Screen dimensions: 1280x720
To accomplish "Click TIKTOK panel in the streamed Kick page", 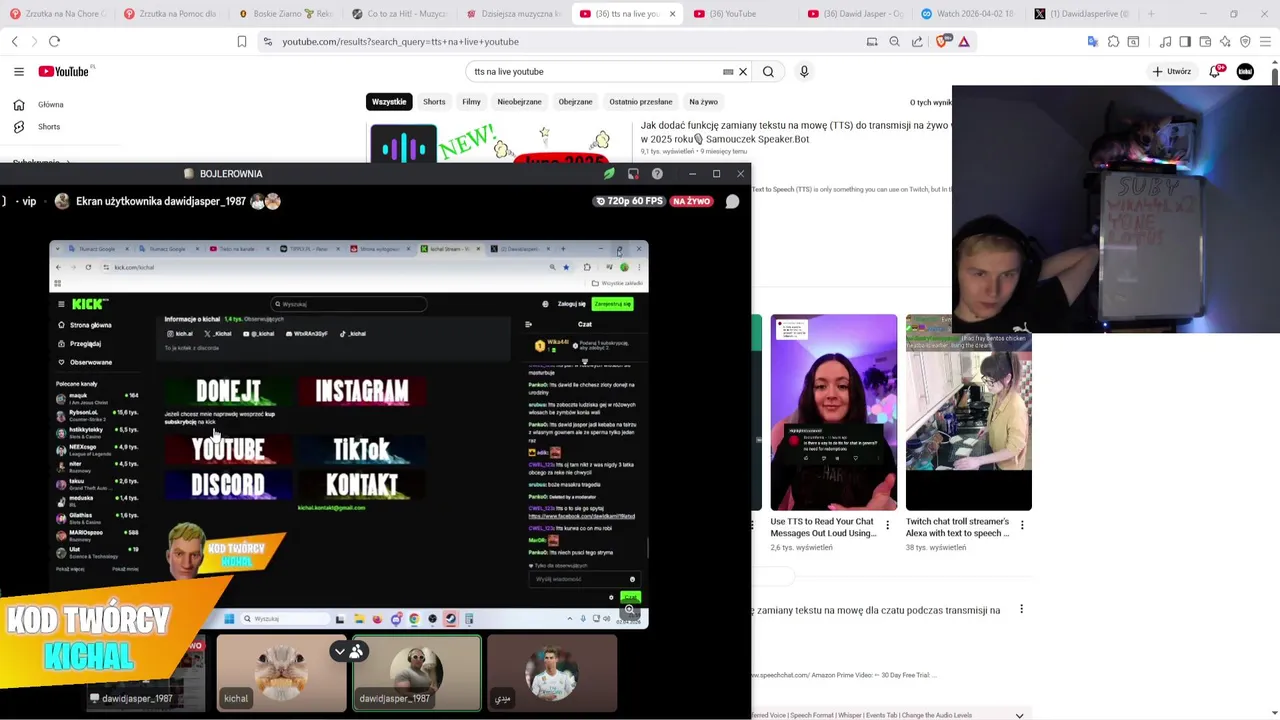I will (362, 450).
